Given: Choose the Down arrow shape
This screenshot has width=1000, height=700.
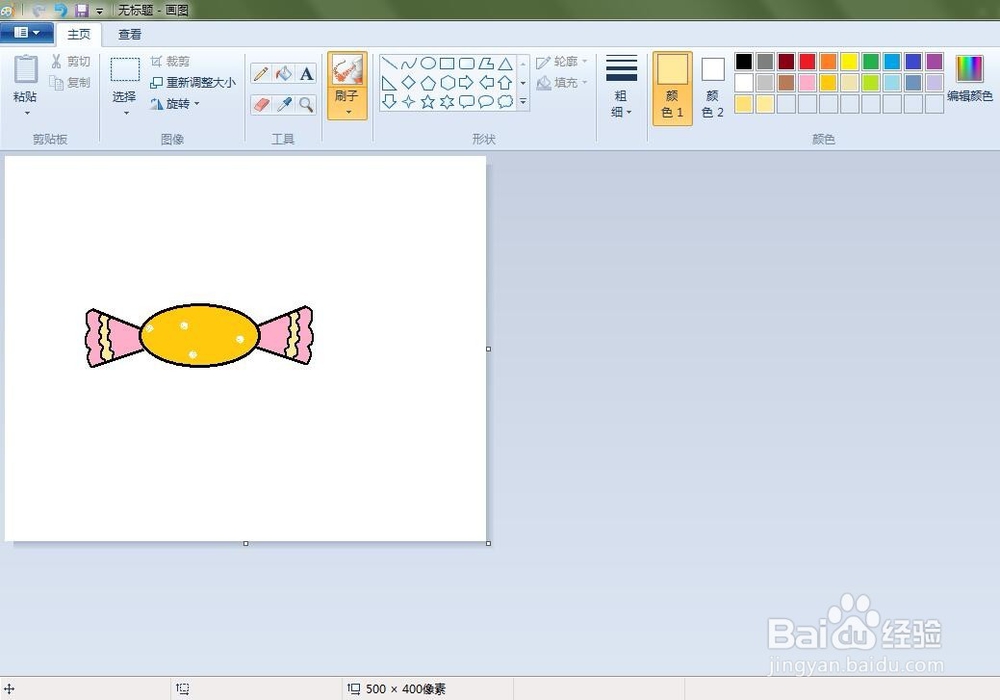Looking at the screenshot, I should pyautogui.click(x=390, y=101).
